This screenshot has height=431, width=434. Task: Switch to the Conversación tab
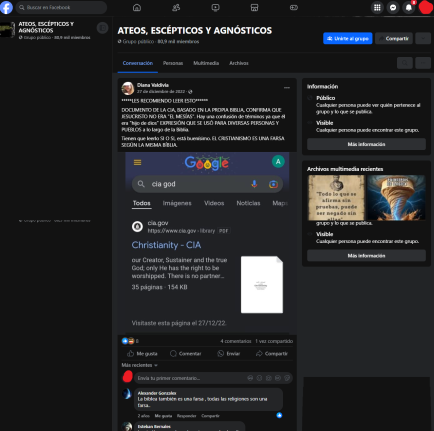click(138, 63)
